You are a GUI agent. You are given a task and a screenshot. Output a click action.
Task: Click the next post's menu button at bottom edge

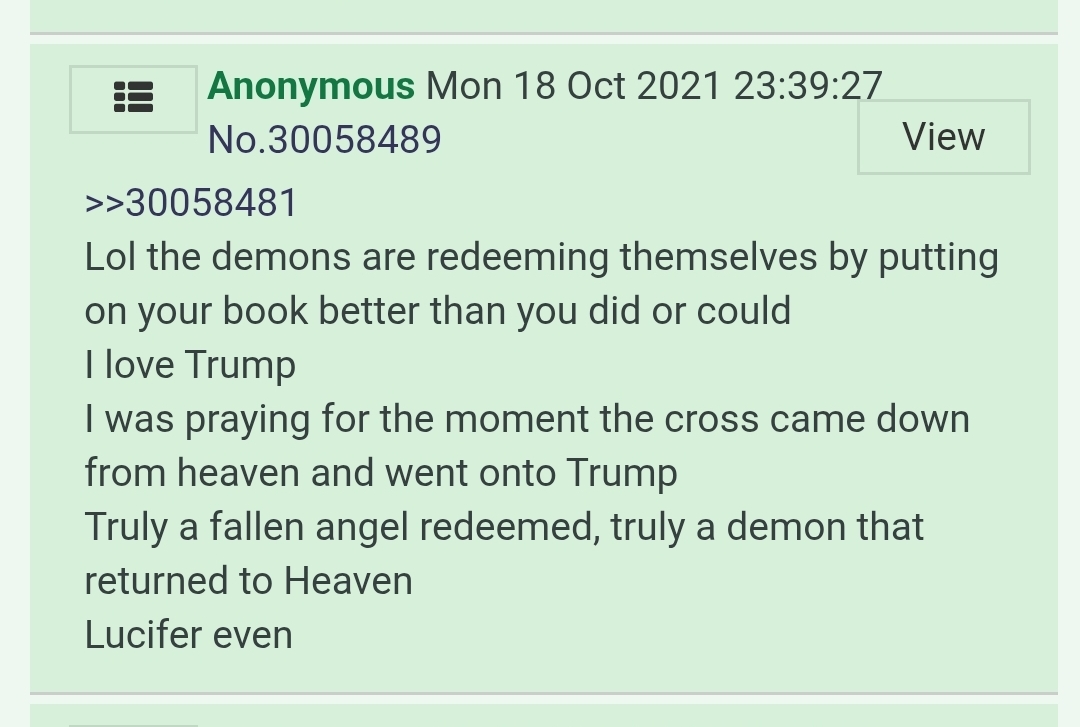tap(133, 725)
